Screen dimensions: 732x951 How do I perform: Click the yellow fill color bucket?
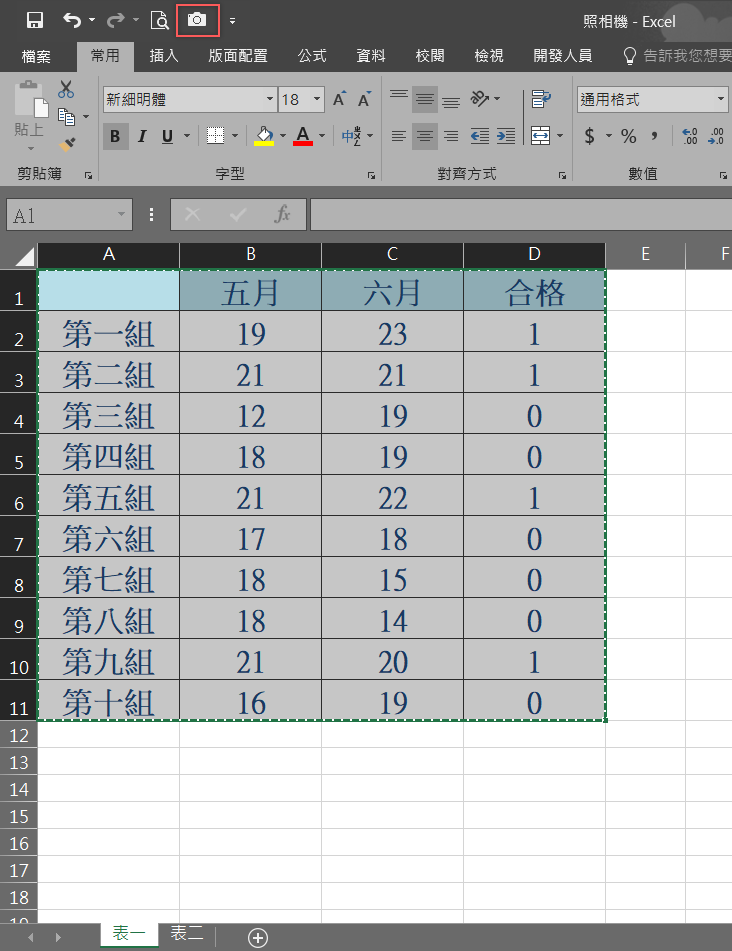tap(264, 136)
